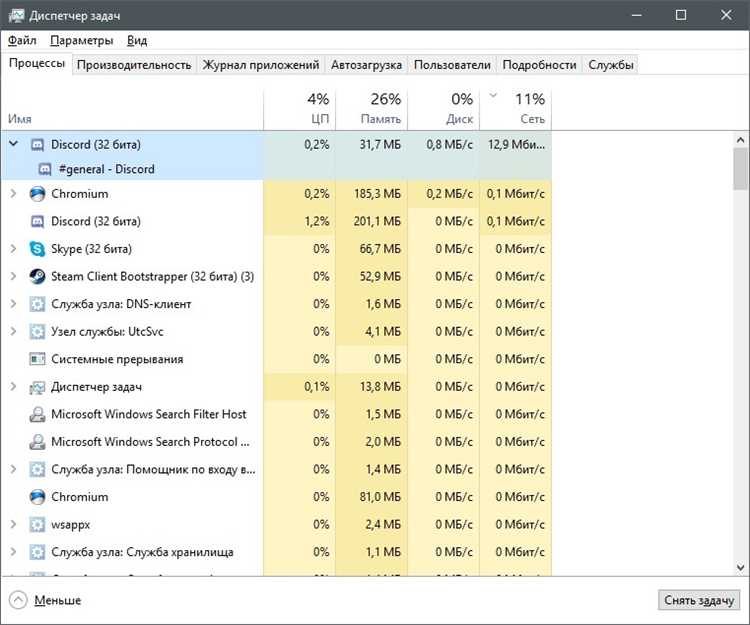Screen dimensions: 750x625
Task: Click the #general - Discord window icon
Action: click(x=44, y=169)
